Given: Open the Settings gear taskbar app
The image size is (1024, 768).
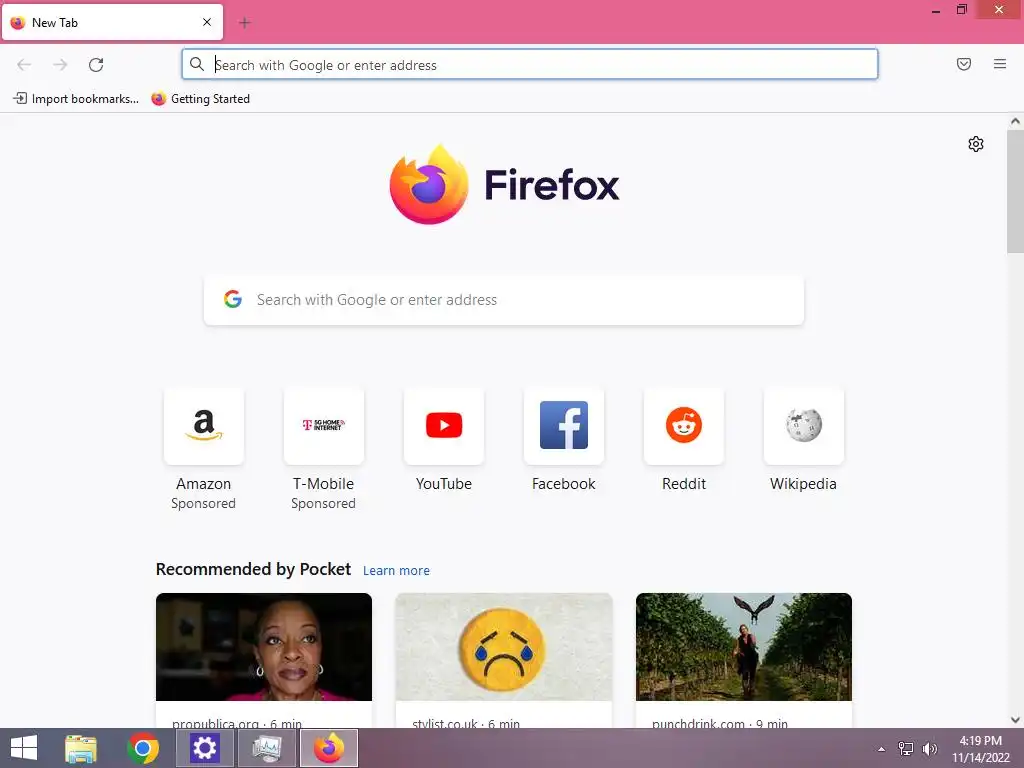Looking at the screenshot, I should pyautogui.click(x=204, y=748).
